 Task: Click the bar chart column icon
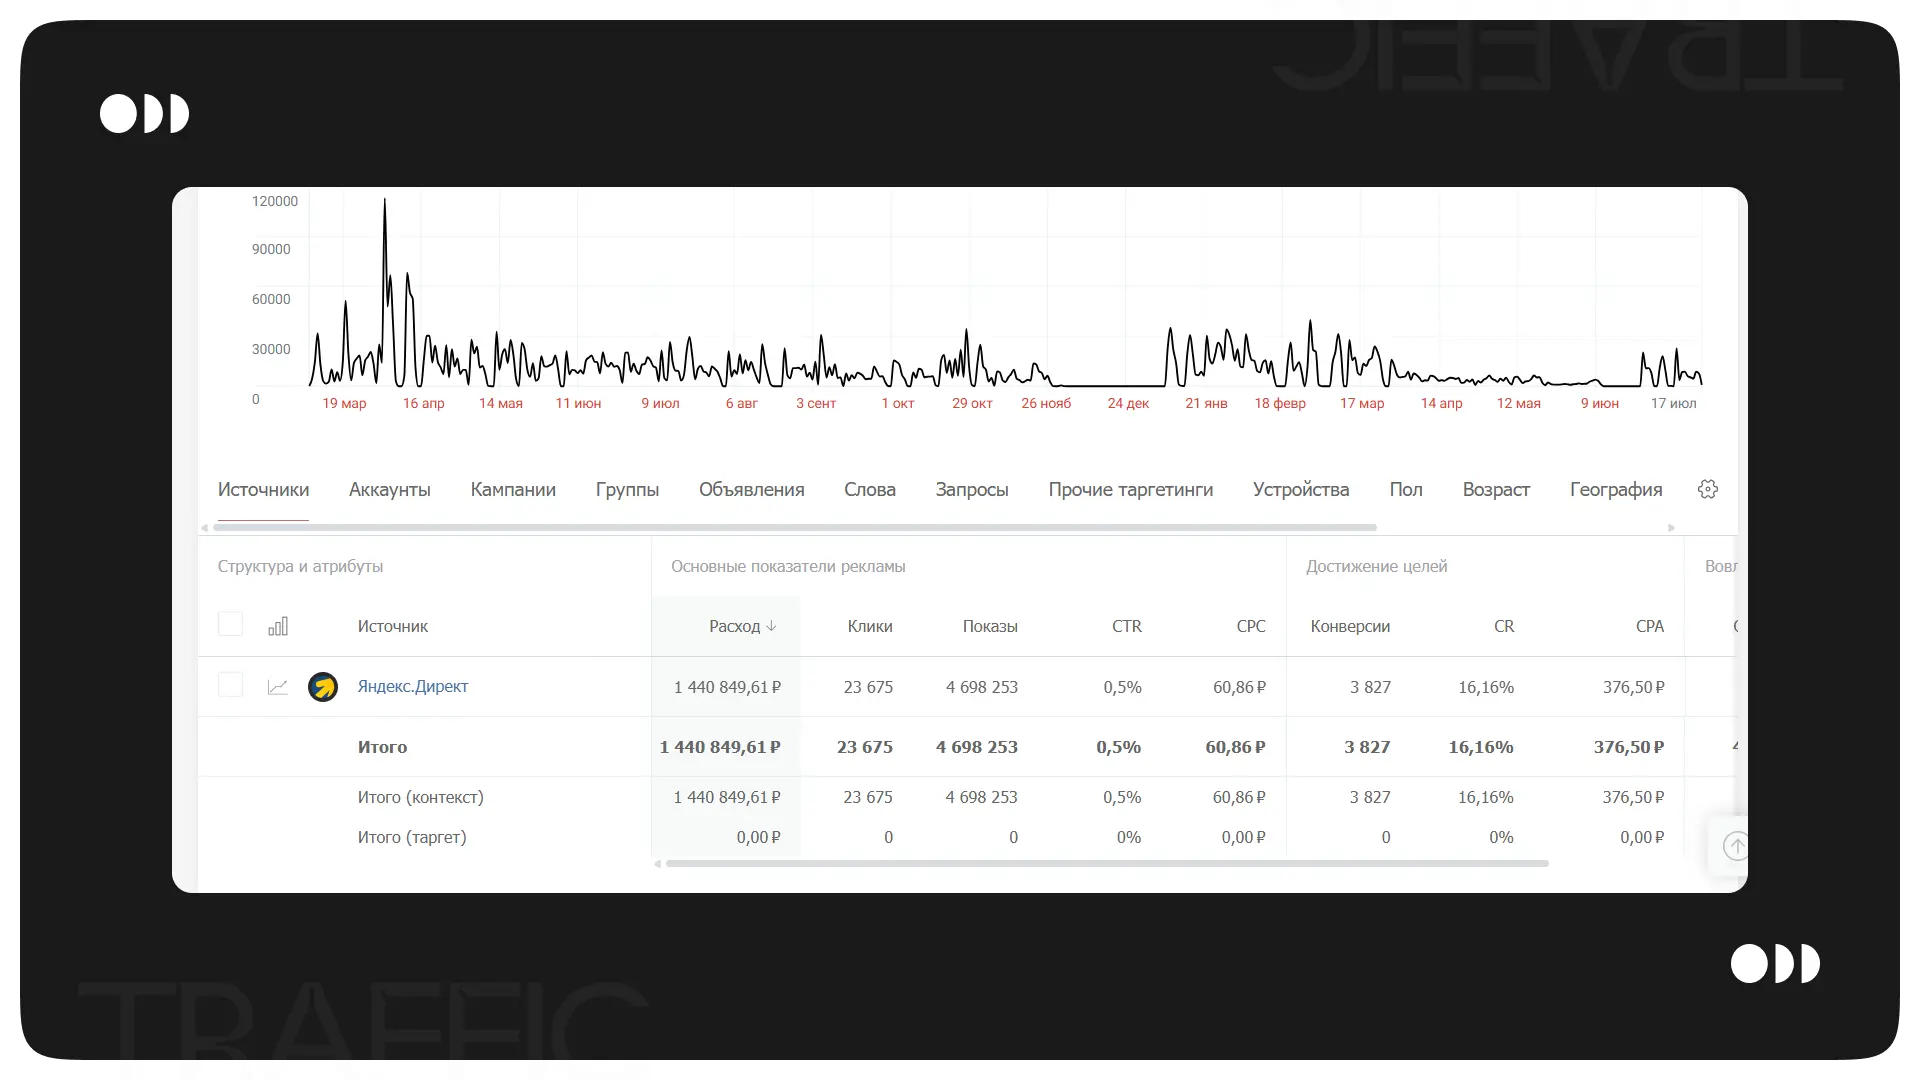[x=278, y=626]
